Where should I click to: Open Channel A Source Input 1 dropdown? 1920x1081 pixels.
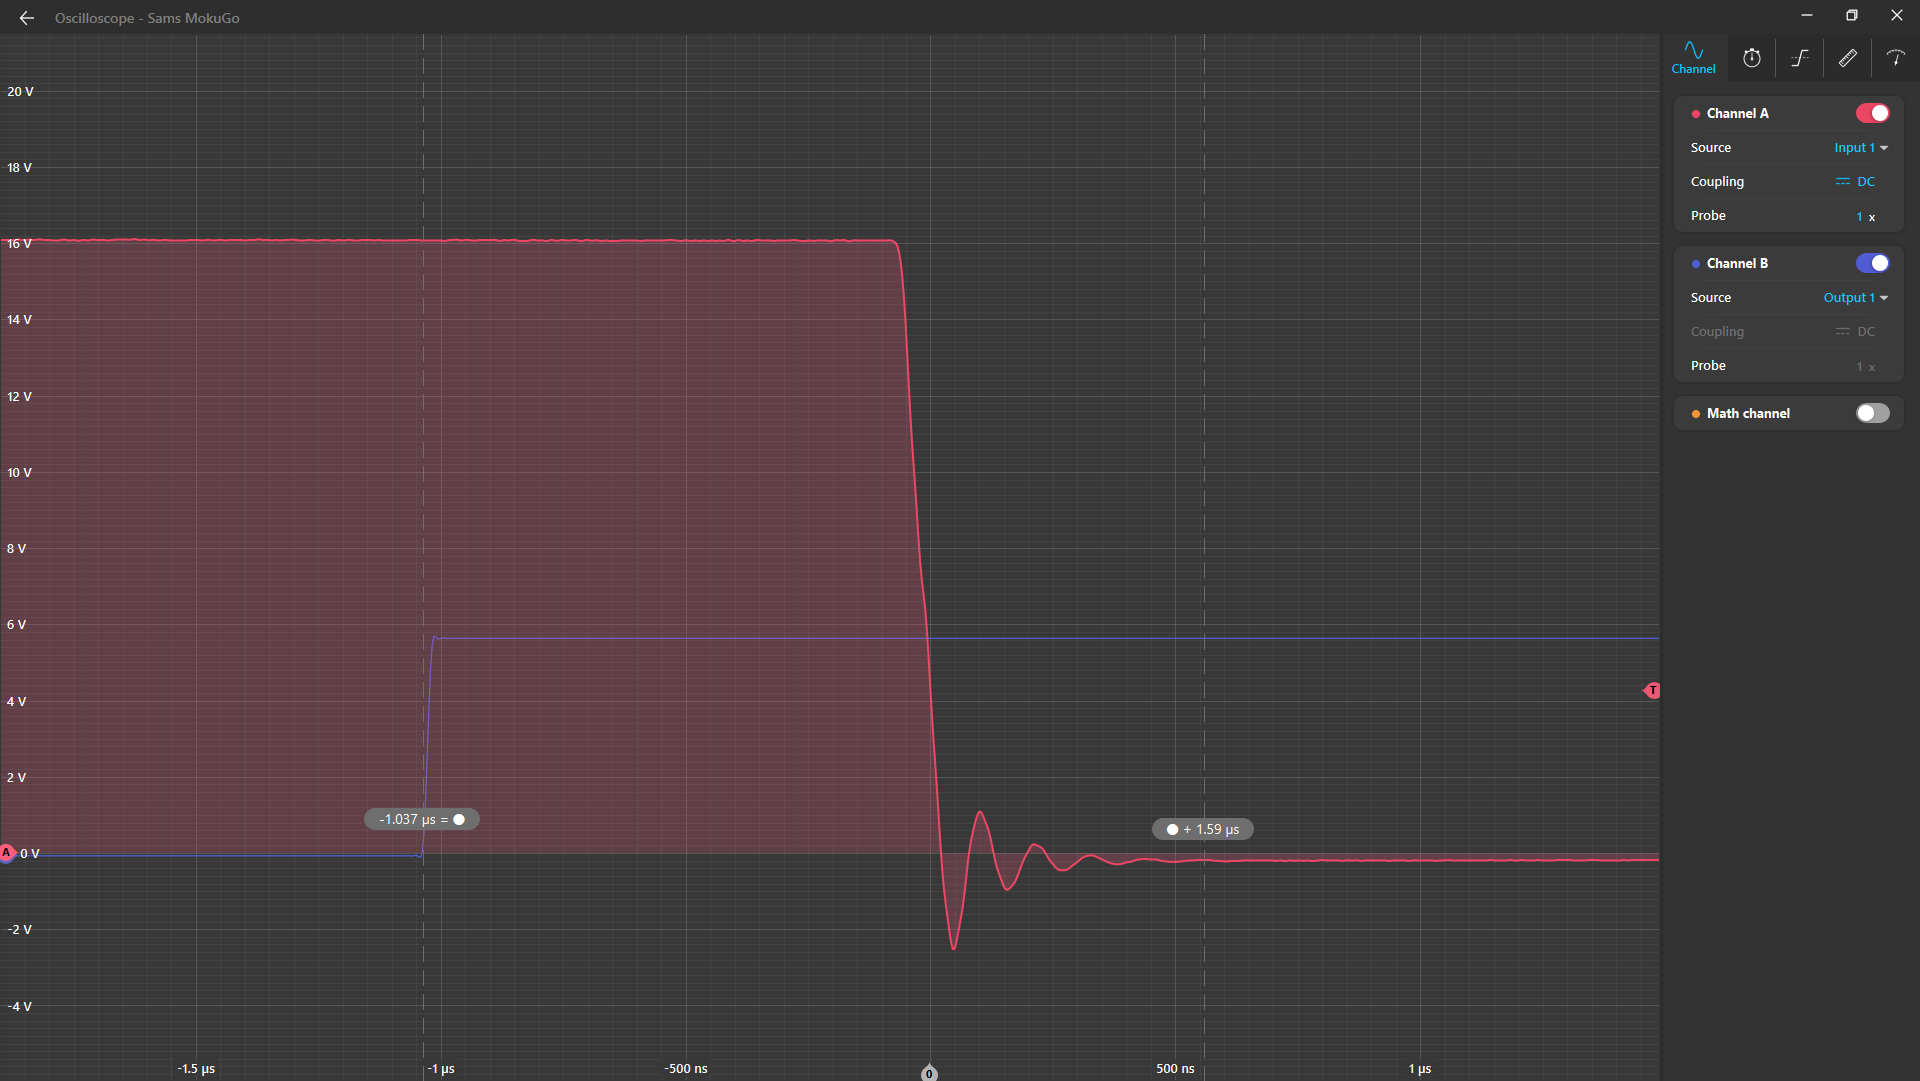click(x=1860, y=148)
